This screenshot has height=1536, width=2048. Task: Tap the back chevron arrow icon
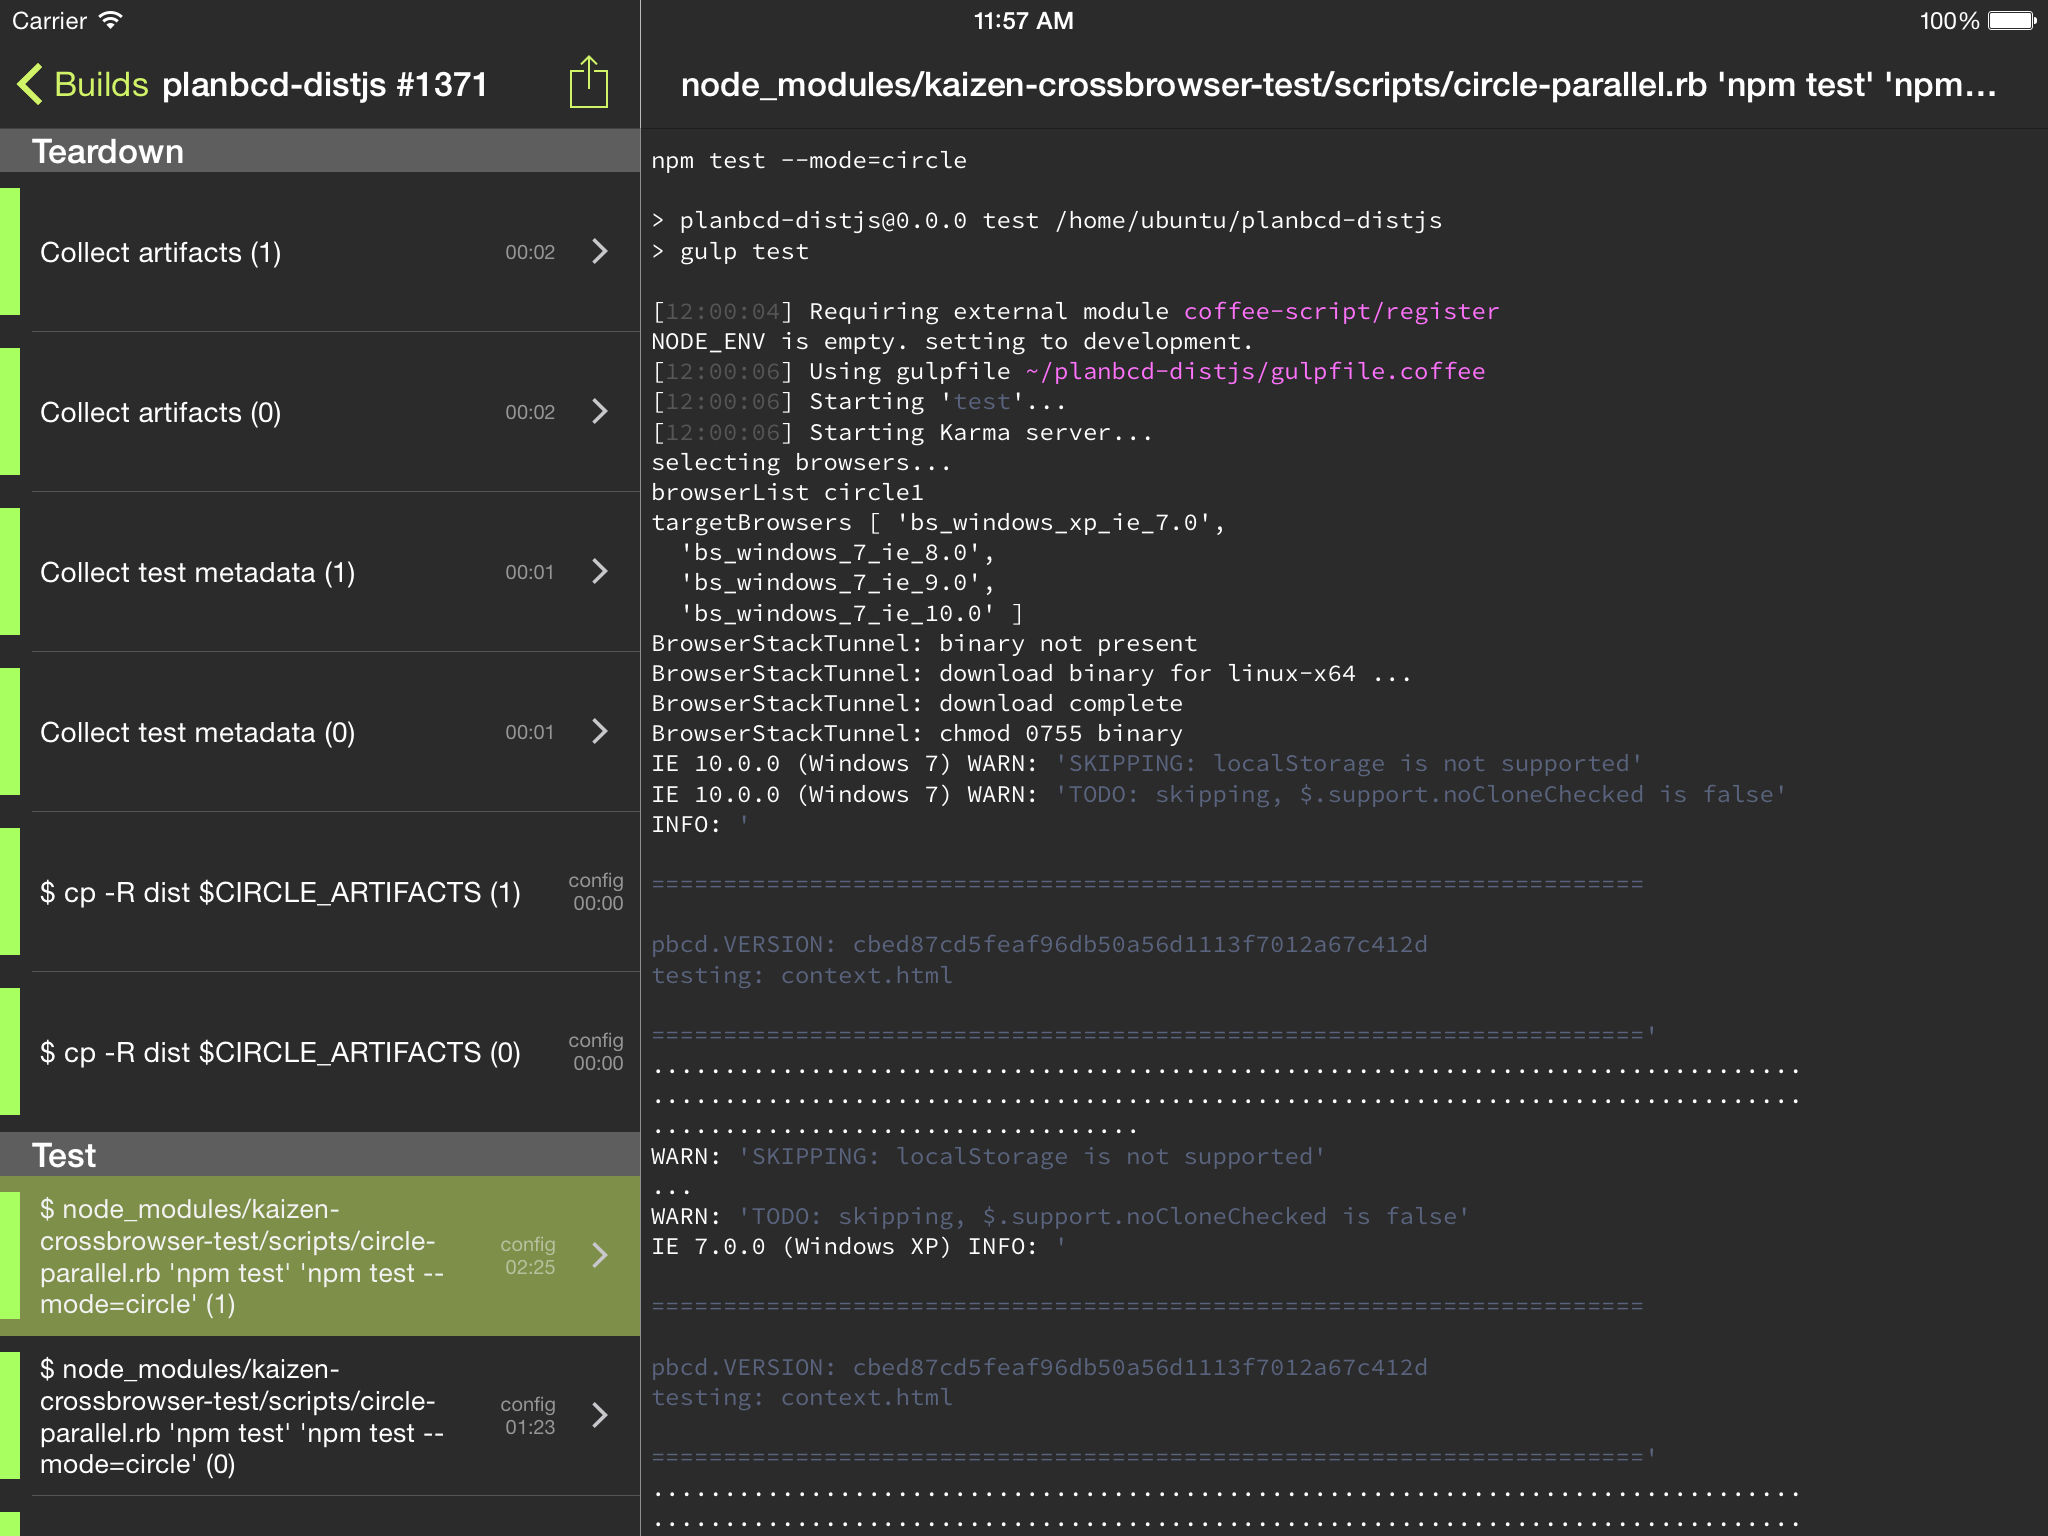30,85
